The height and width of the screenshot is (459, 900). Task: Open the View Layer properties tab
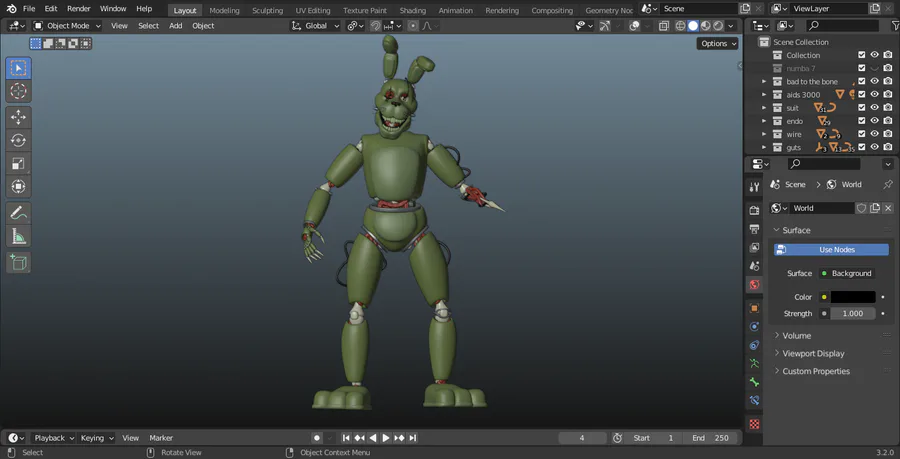(x=754, y=247)
